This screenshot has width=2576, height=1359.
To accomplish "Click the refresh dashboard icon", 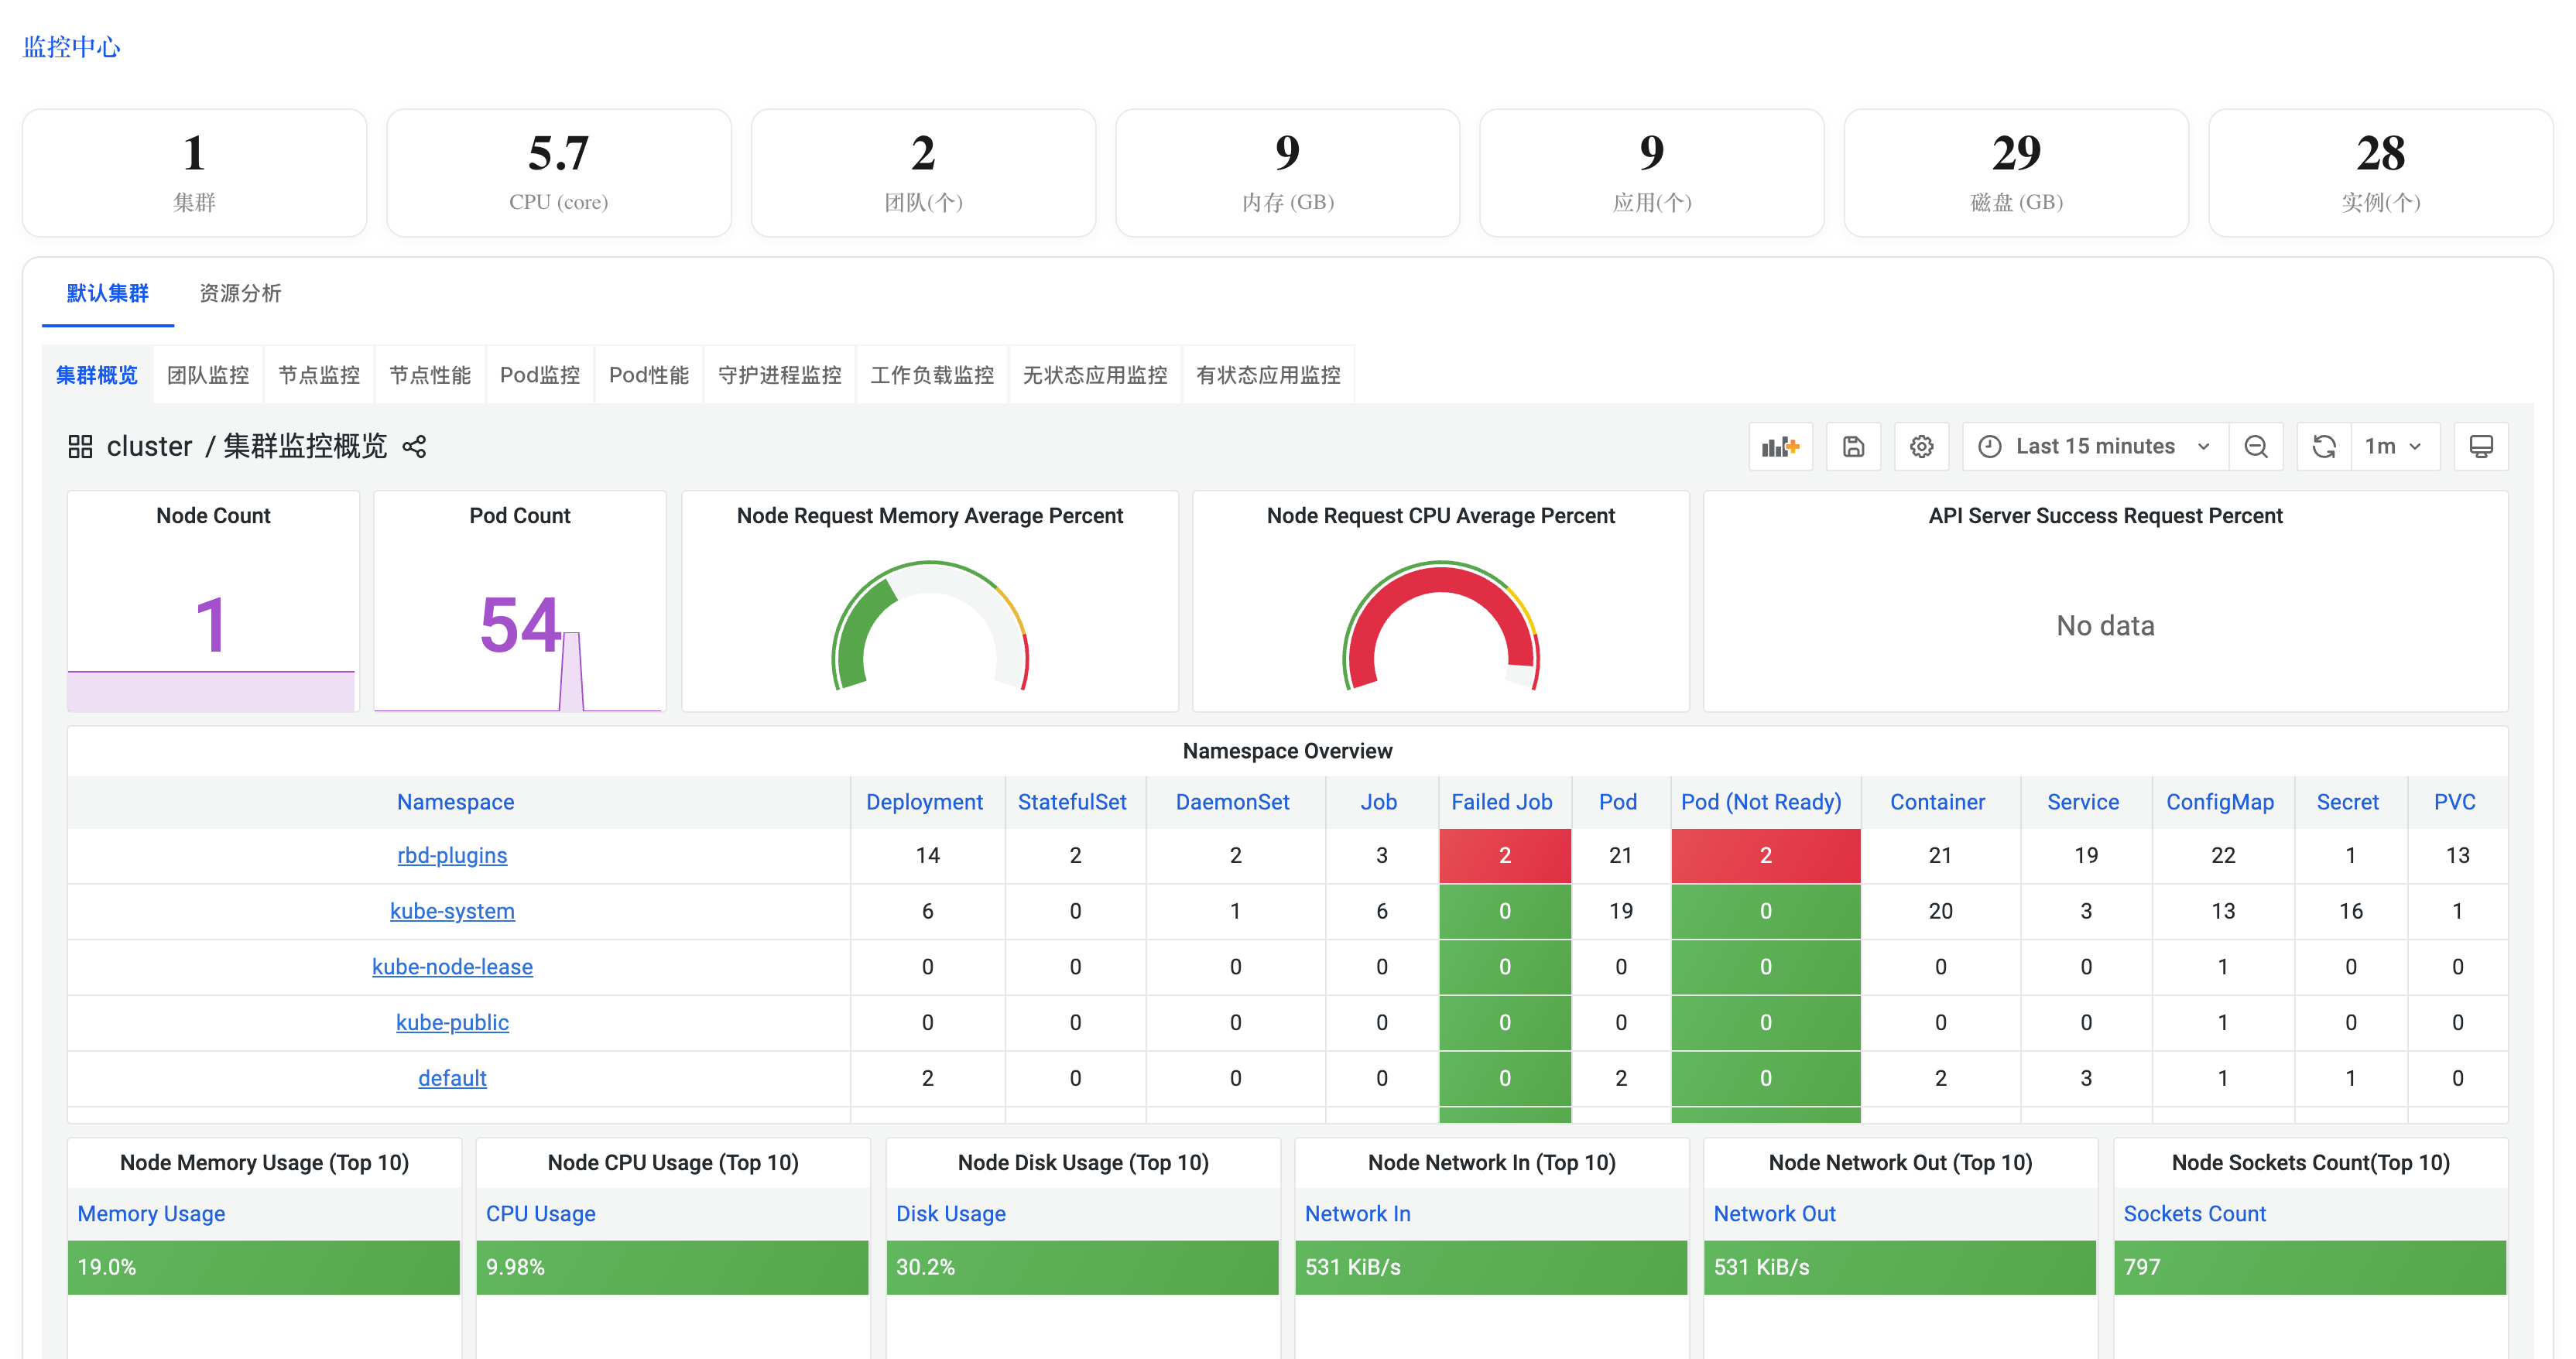I will pos(2324,446).
